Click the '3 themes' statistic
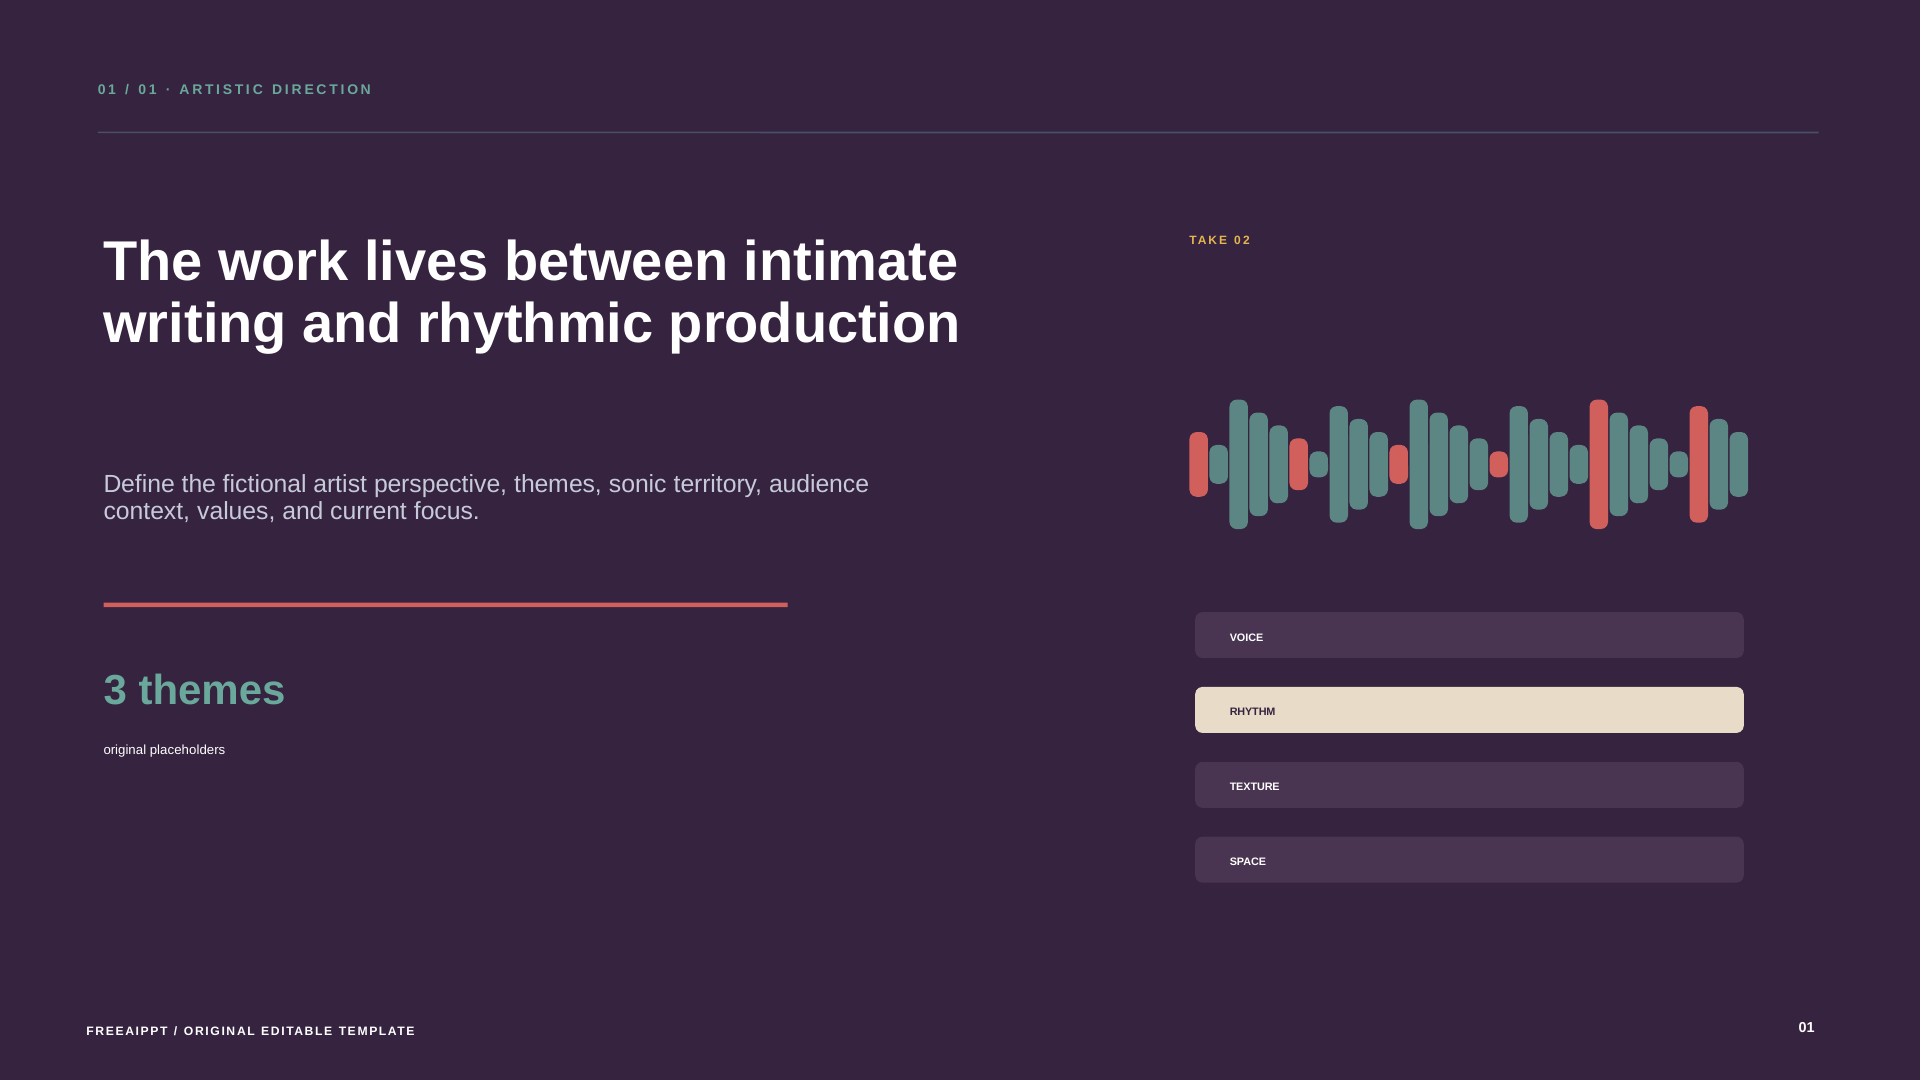Screen dimensions: 1921x1080 pos(194,690)
